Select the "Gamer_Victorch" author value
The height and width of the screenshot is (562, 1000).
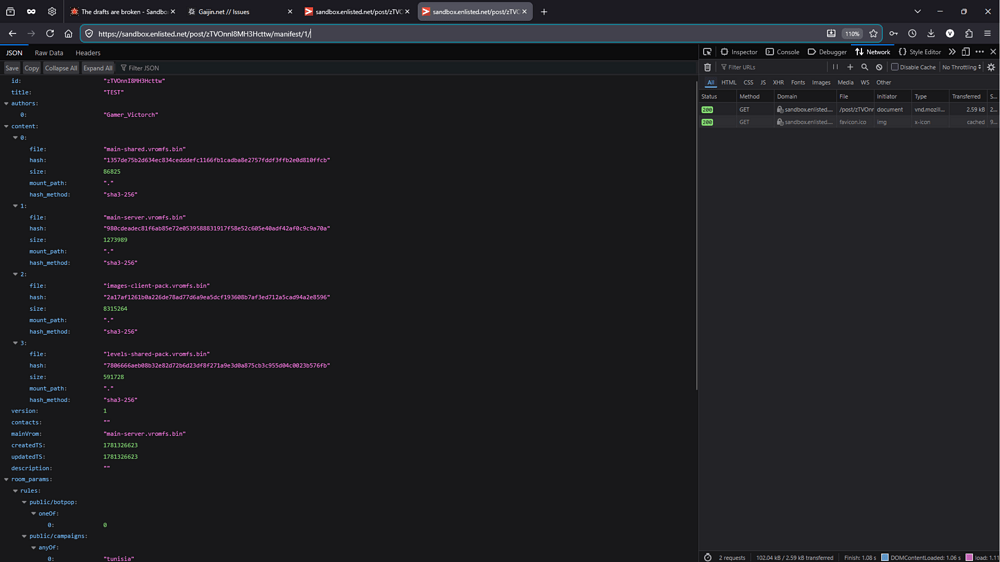[131, 115]
